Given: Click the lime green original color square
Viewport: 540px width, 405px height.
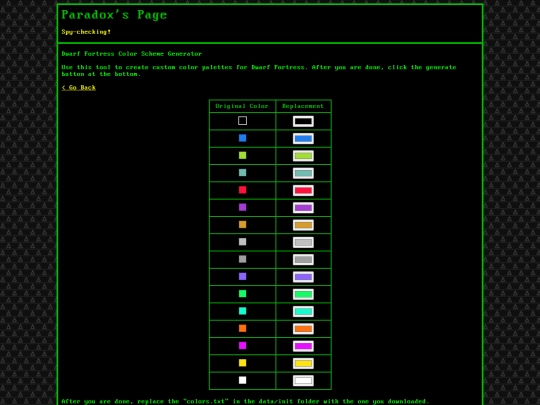Looking at the screenshot, I should pyautogui.click(x=242, y=155).
